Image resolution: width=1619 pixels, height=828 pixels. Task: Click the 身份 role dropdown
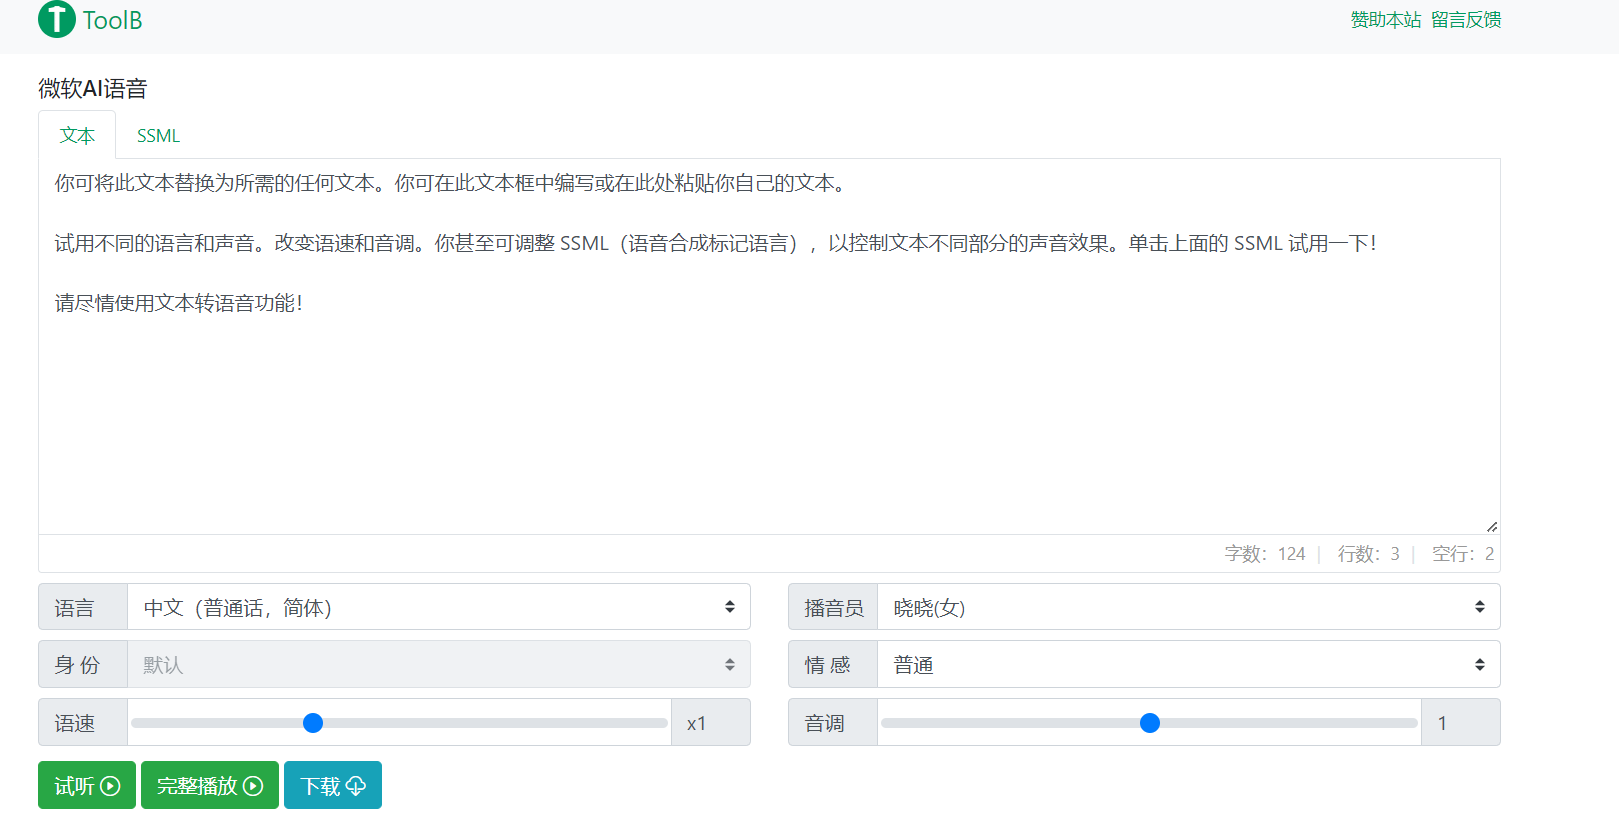[x=438, y=665]
